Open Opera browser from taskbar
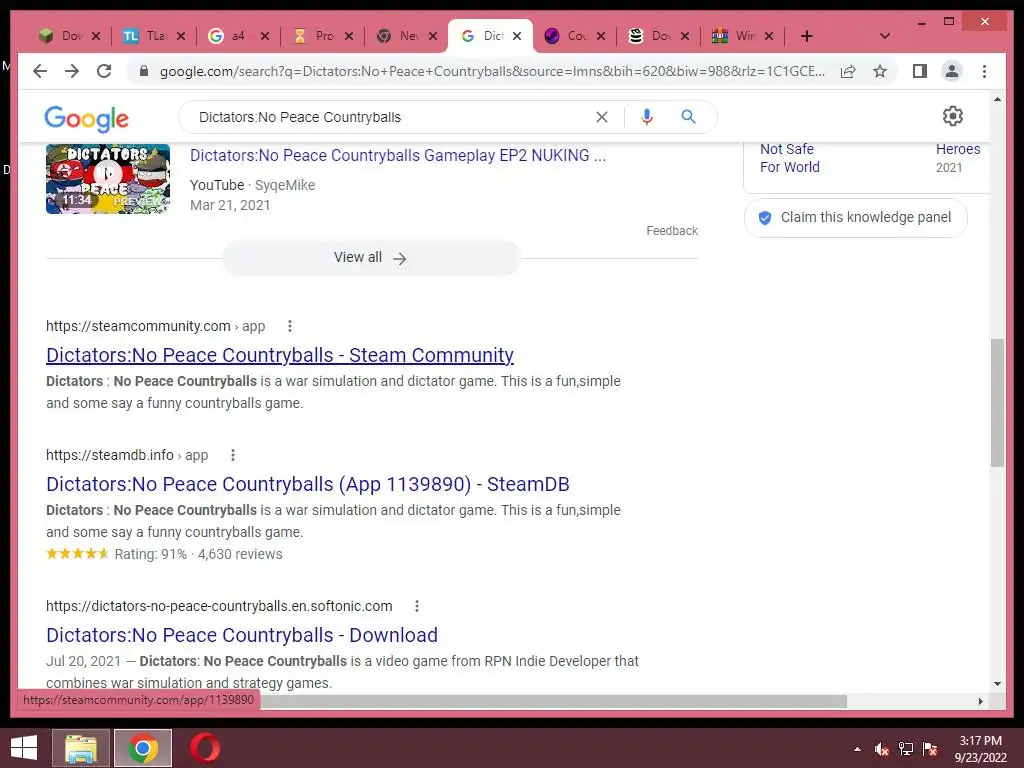Screen dimensions: 1024x768 pos(204,748)
